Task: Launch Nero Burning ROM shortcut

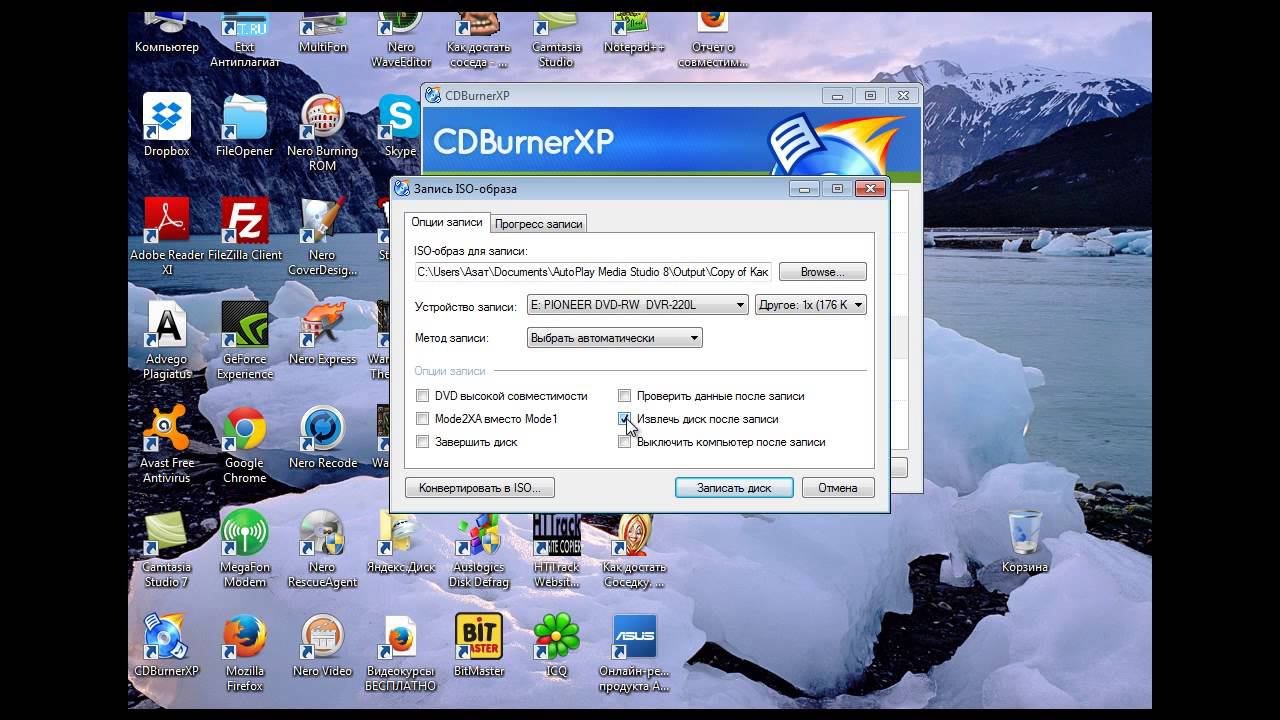Action: tap(322, 132)
